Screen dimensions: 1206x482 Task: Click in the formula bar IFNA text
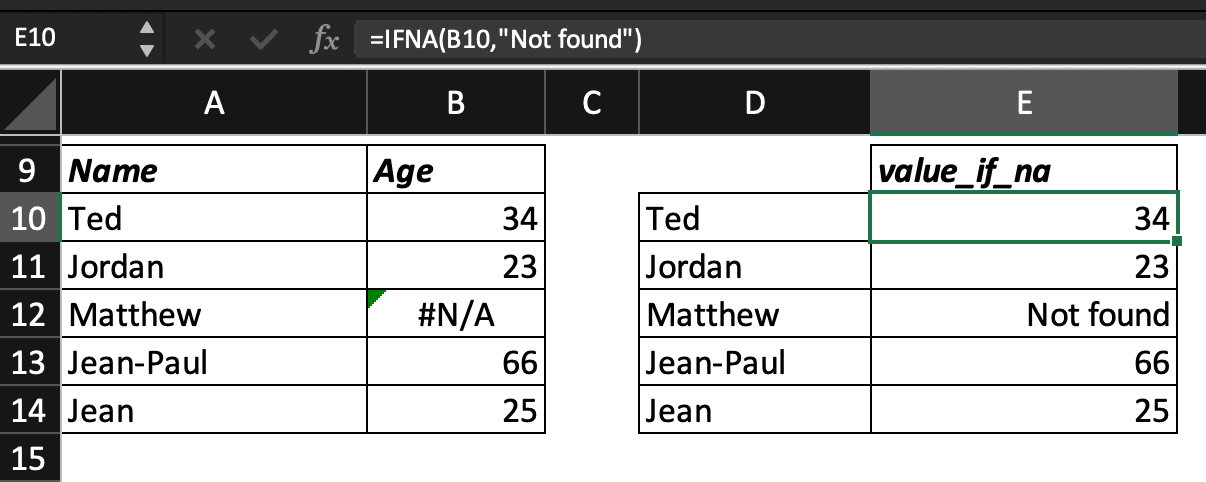(x=505, y=40)
